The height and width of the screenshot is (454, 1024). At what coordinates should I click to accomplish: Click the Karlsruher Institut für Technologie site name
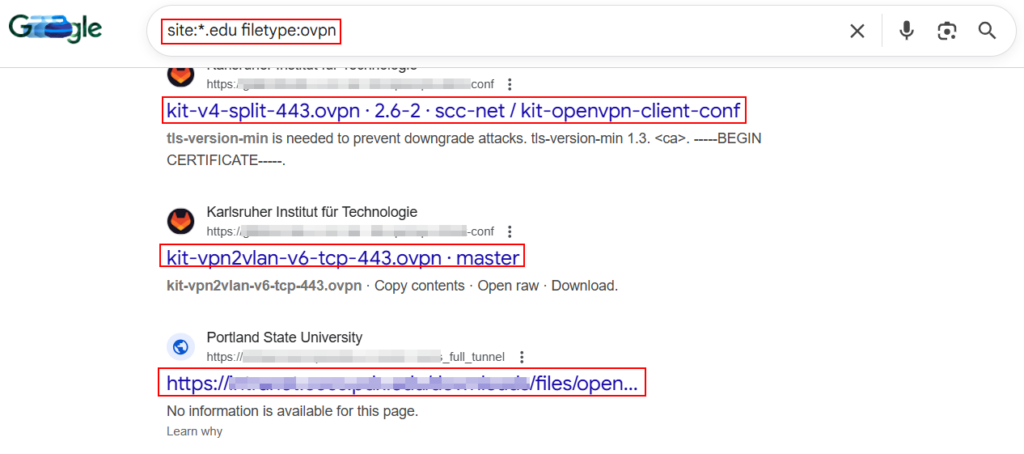tap(311, 212)
